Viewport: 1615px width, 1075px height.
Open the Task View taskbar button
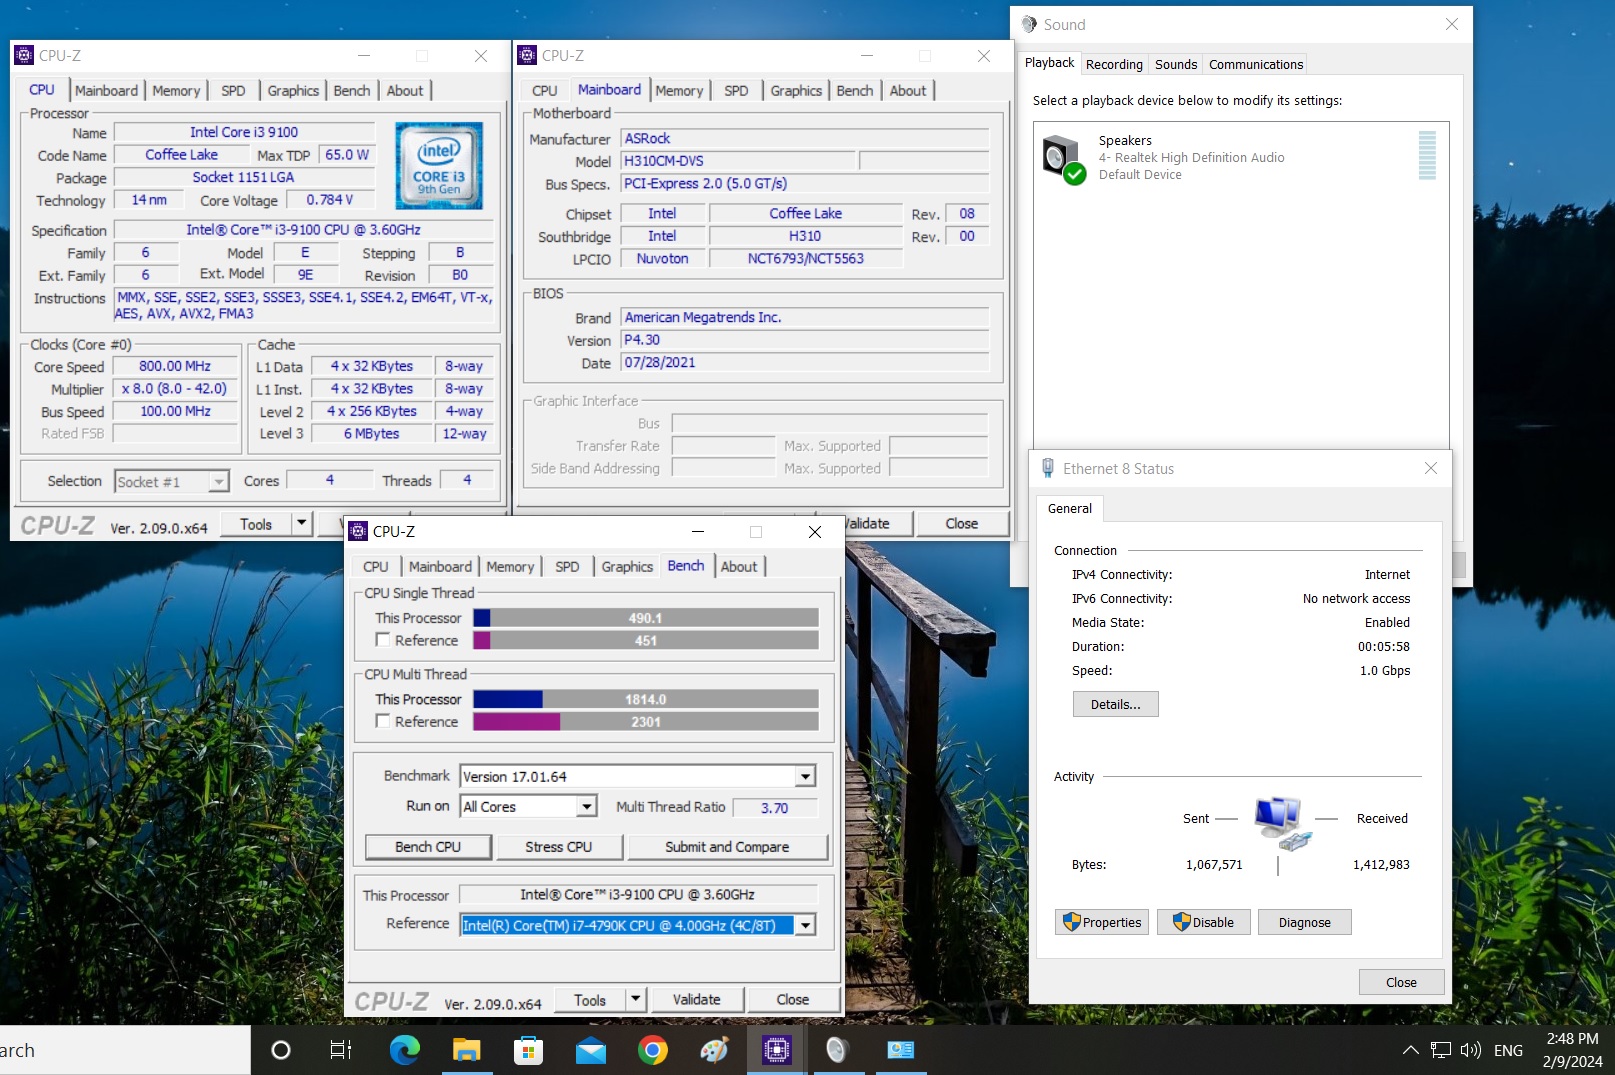(341, 1050)
